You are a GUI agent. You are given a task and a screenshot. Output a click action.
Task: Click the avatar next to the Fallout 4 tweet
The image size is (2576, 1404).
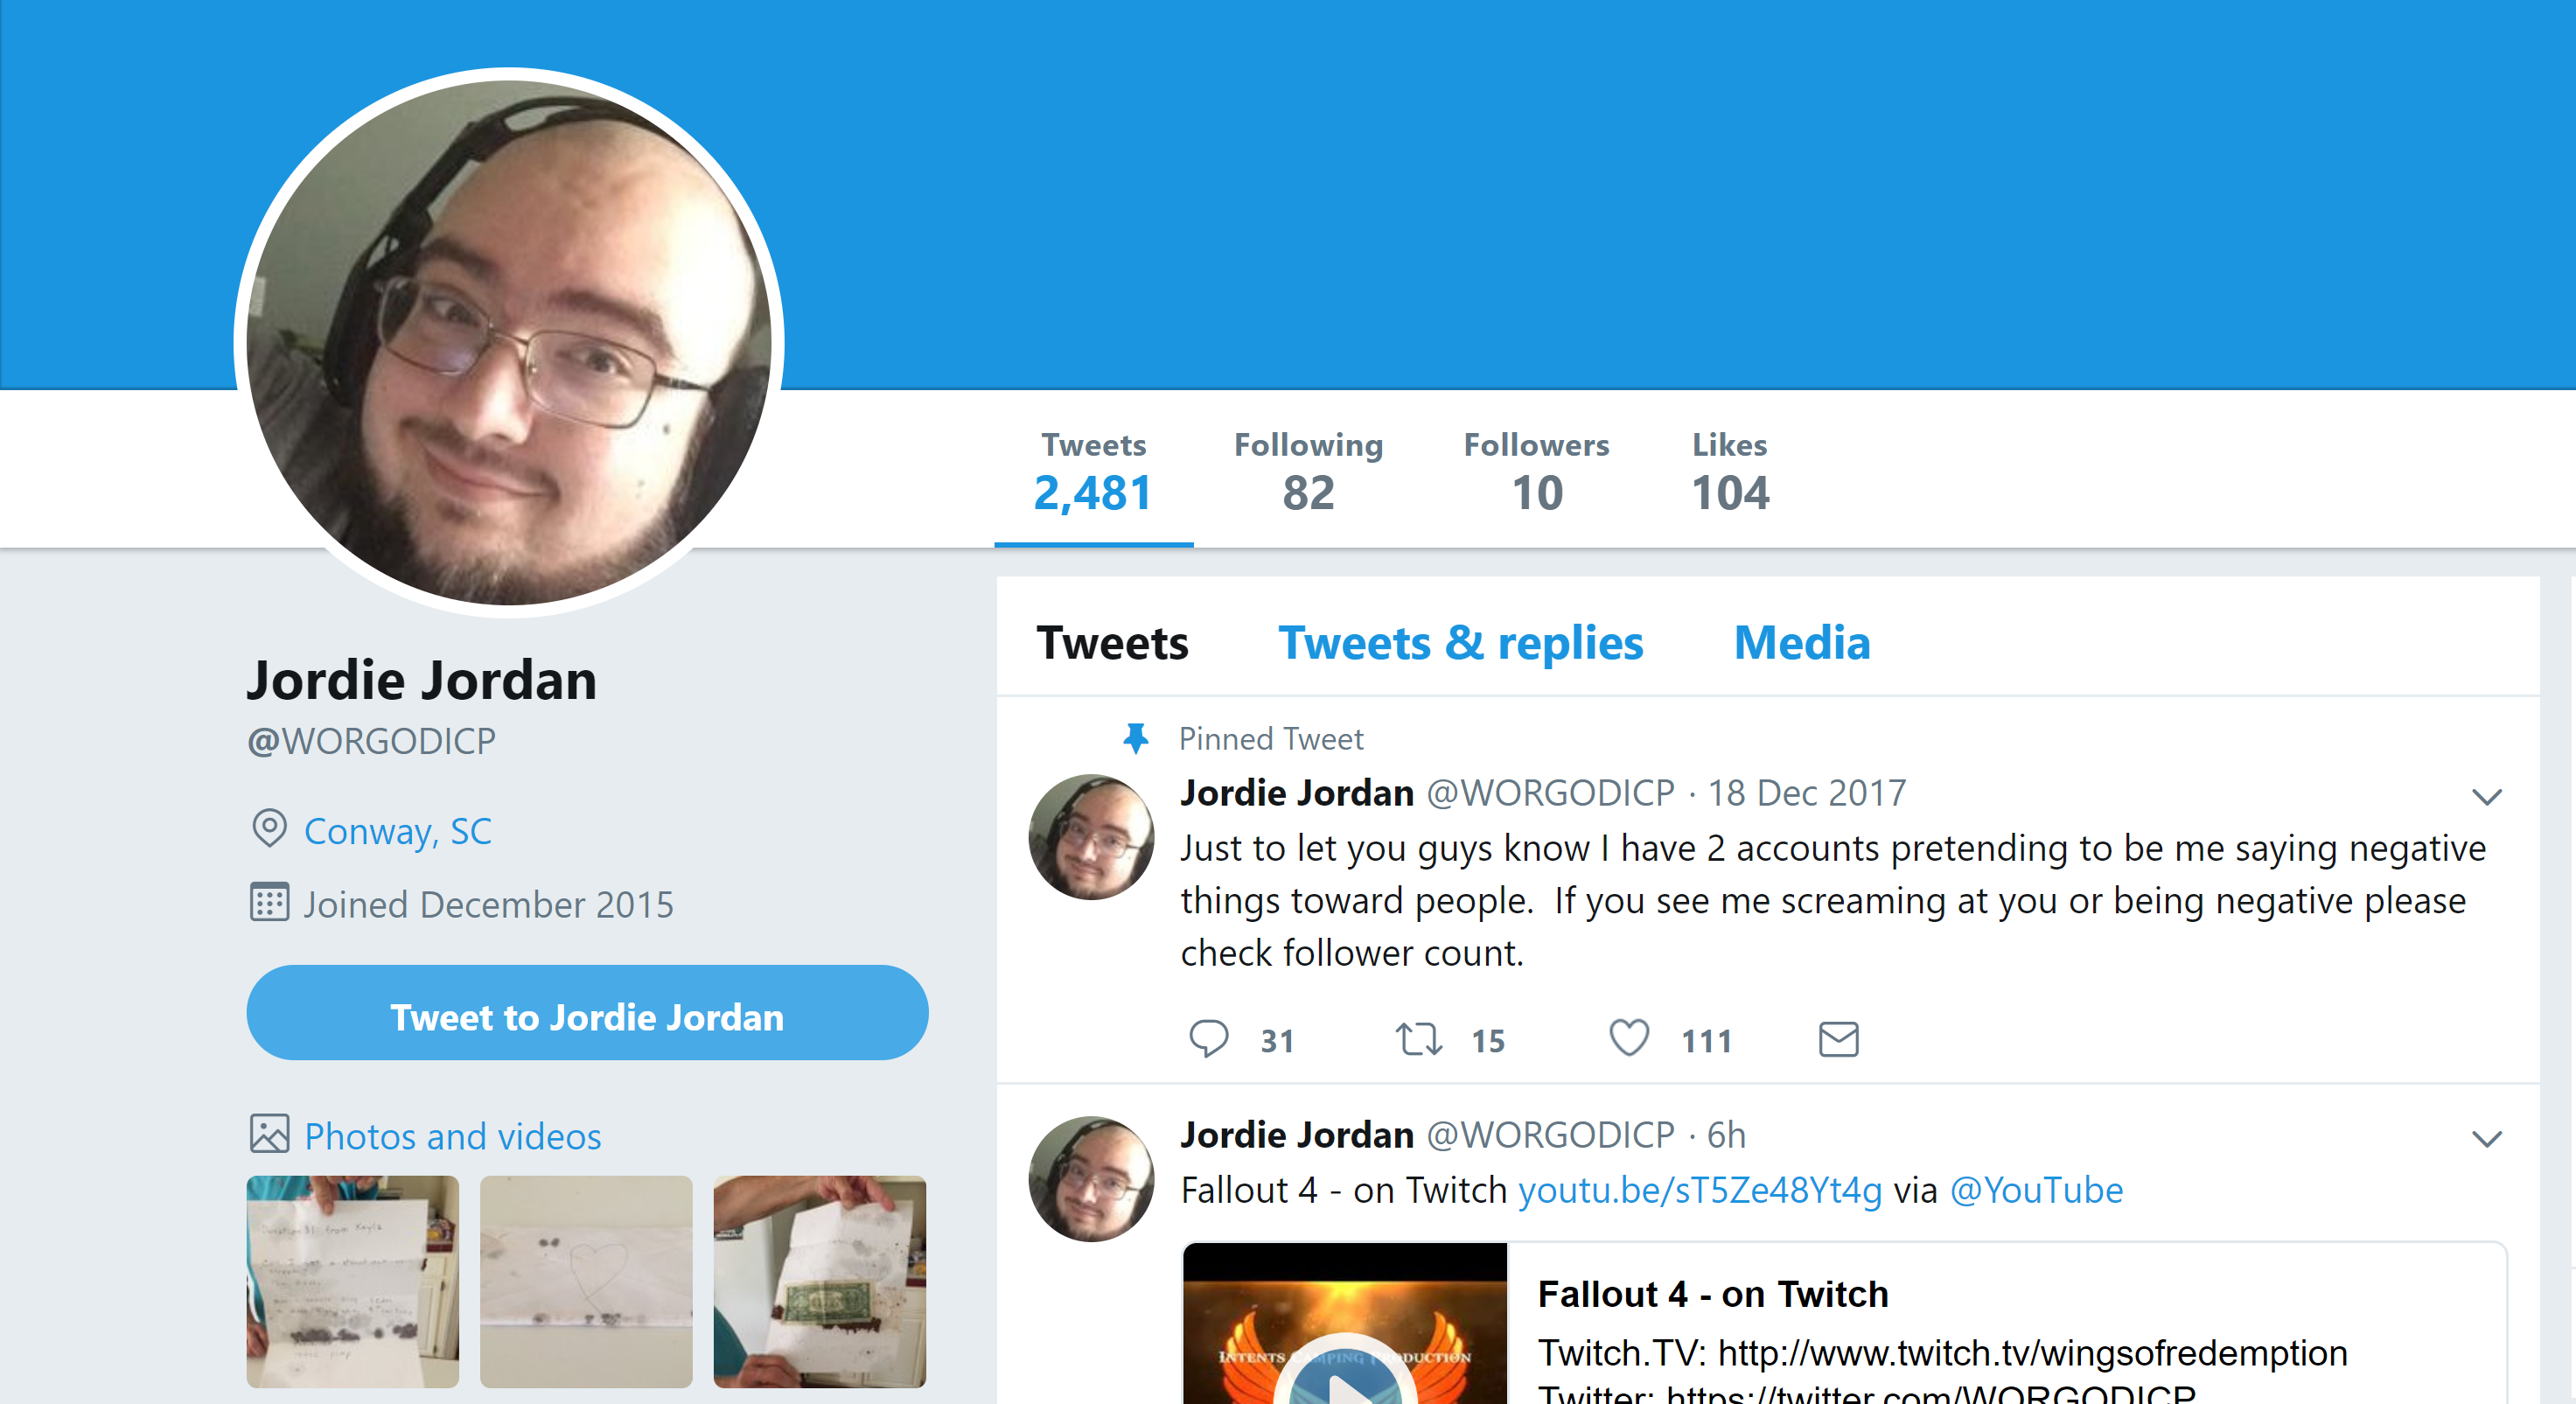(1091, 1179)
